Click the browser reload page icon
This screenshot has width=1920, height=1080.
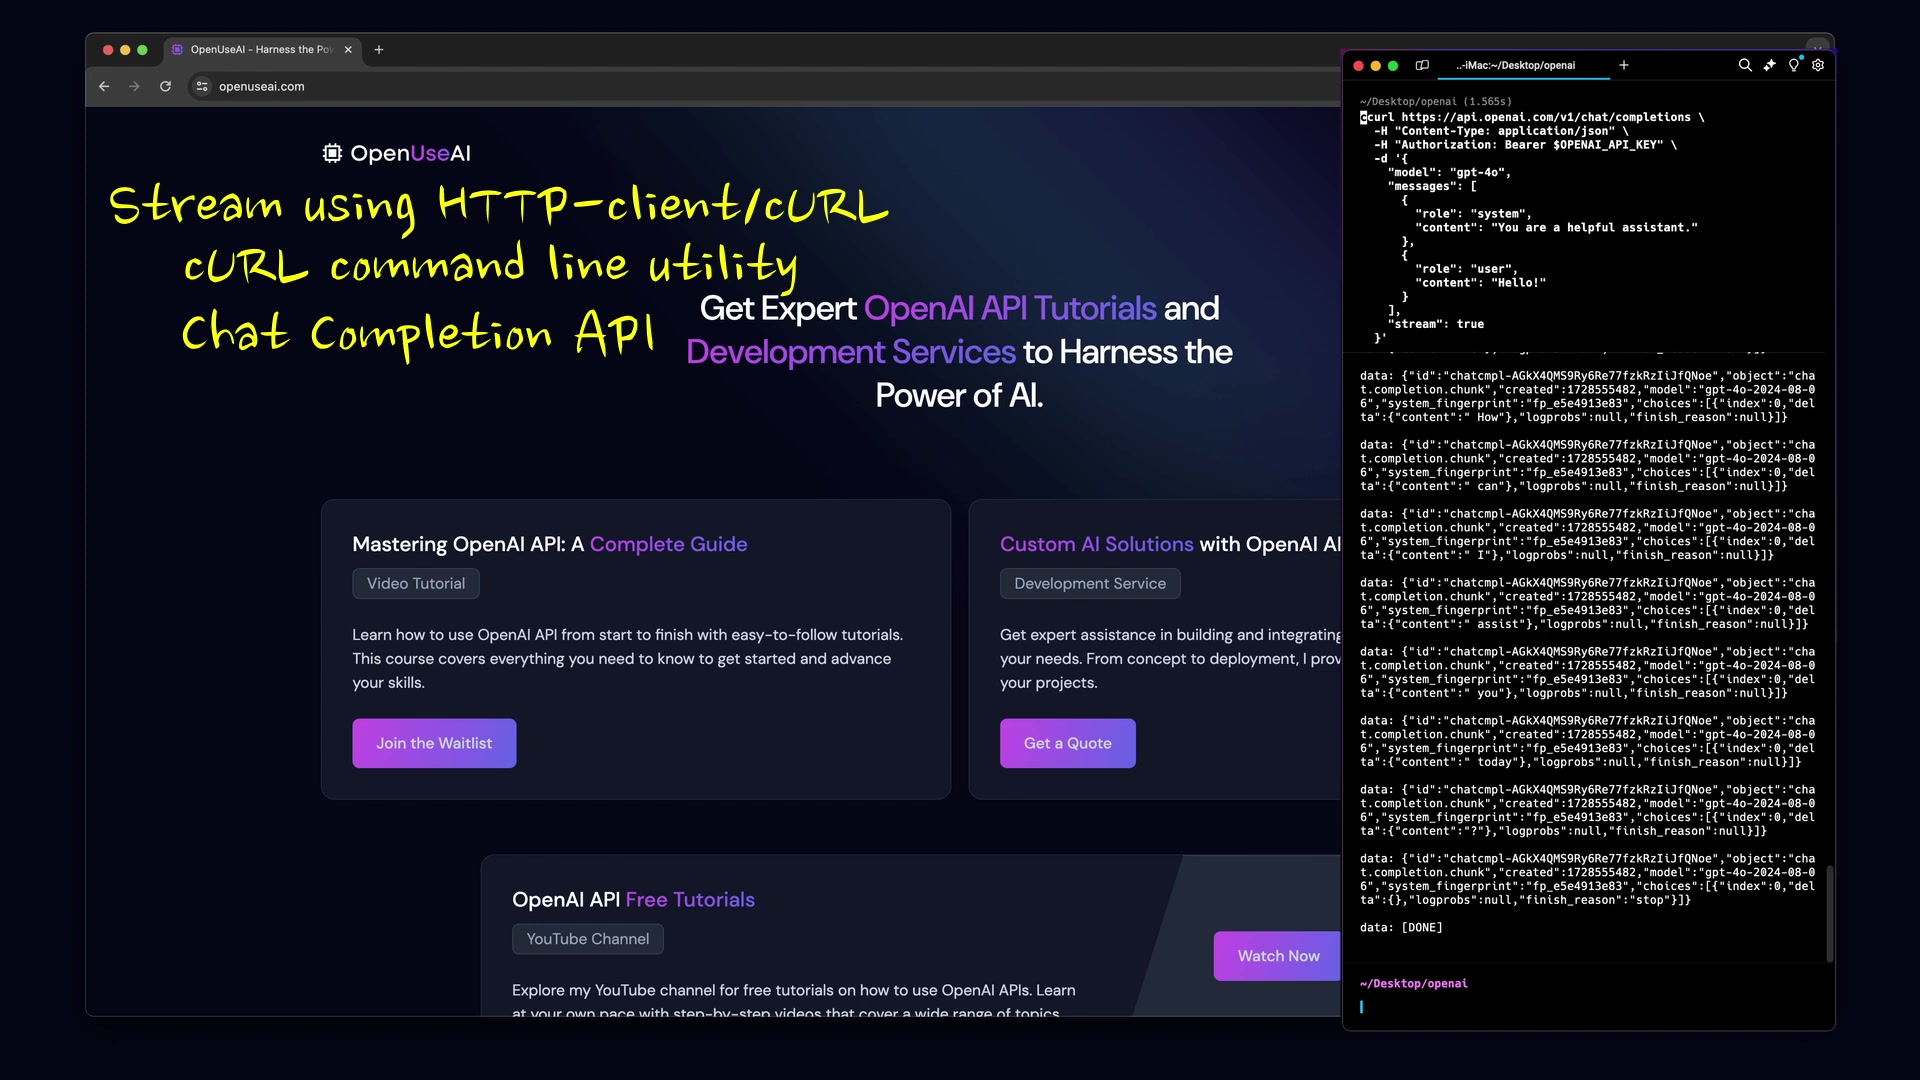tap(165, 86)
